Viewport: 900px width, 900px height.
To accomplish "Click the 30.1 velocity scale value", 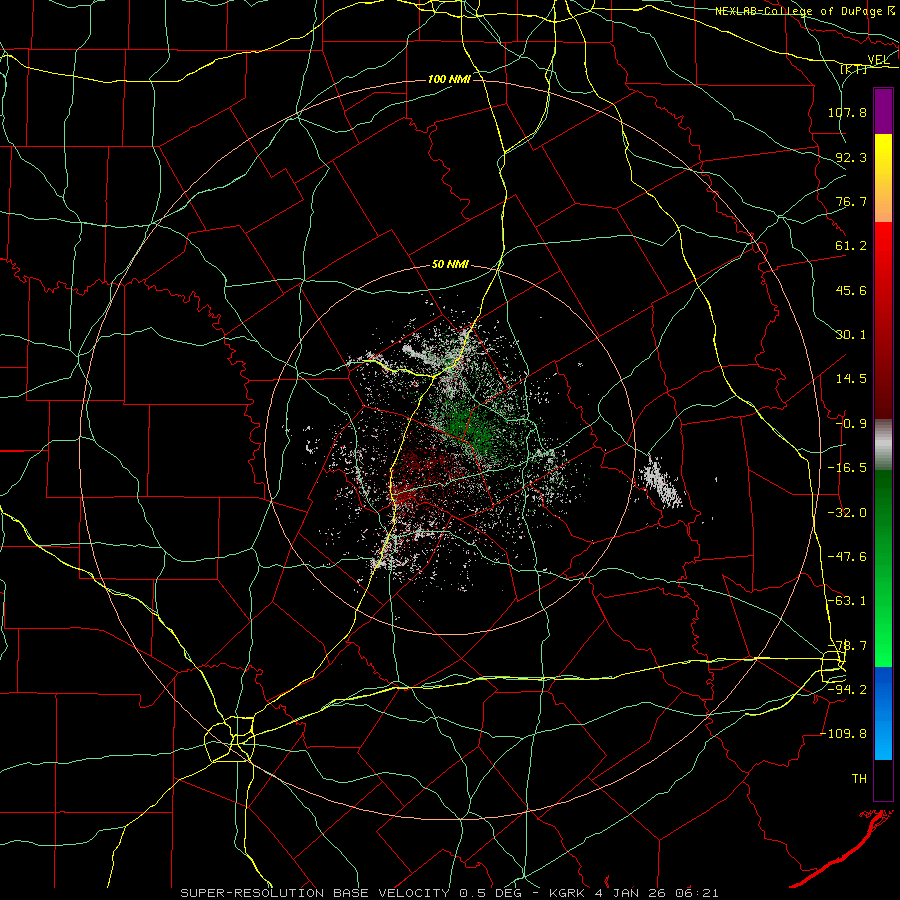I will [x=851, y=335].
